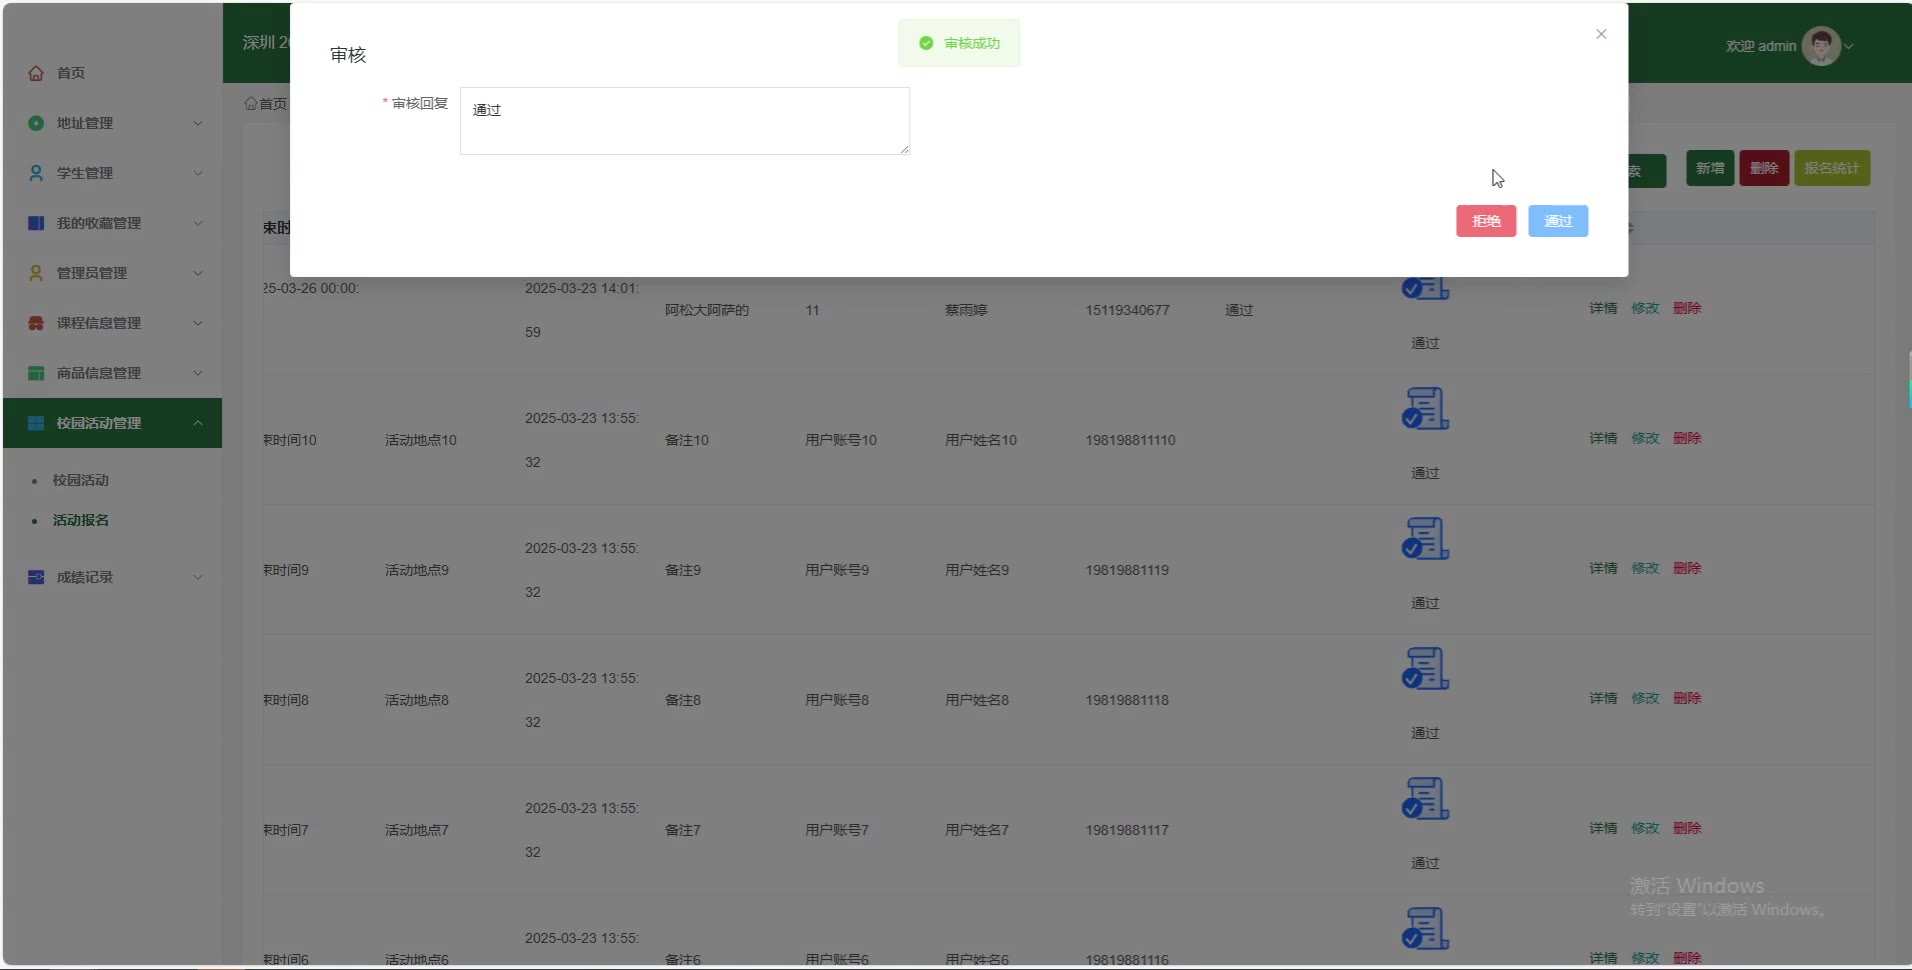Click the 学生管理 person icon
This screenshot has width=1912, height=970.
click(36, 173)
